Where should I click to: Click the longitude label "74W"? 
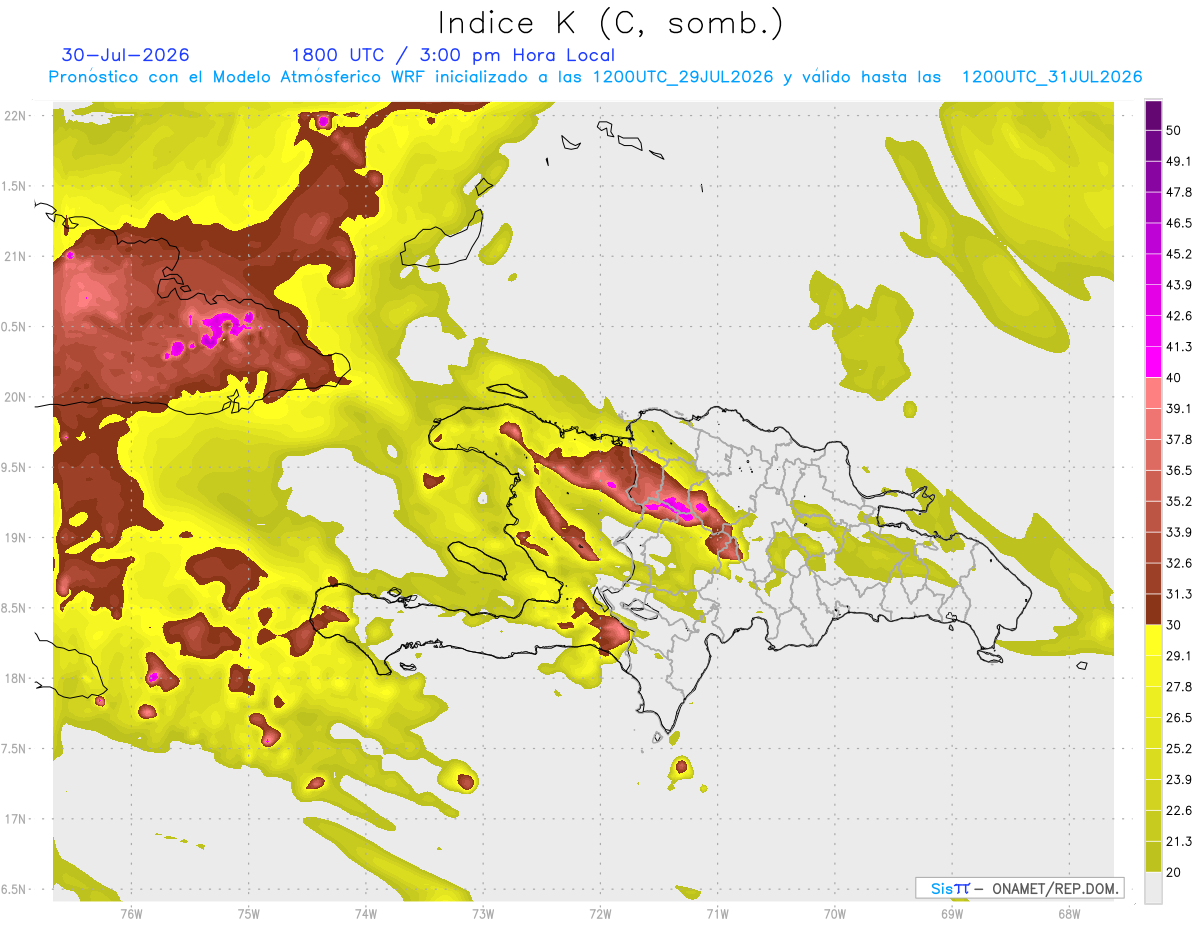click(366, 913)
